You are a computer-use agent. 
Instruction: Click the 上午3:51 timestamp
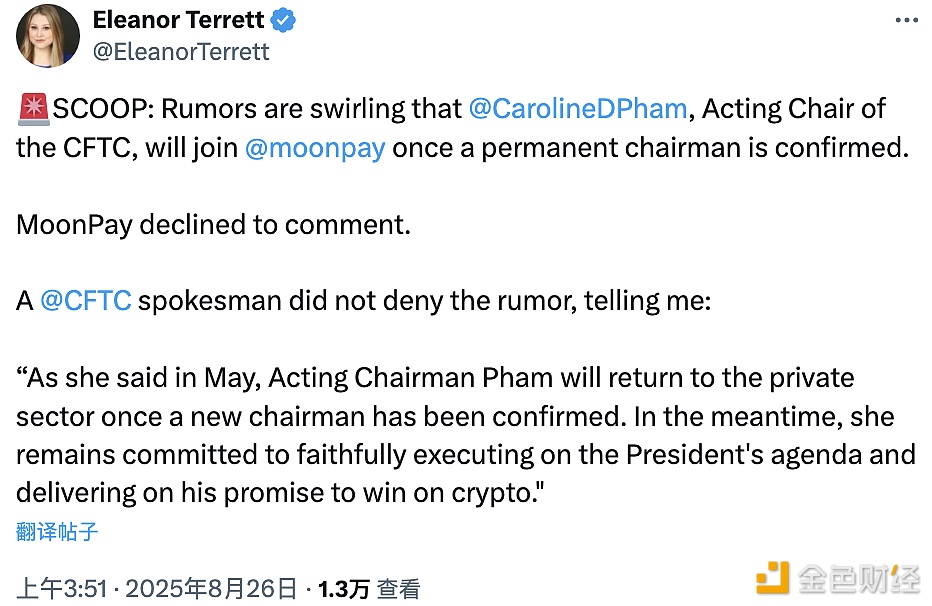[61, 589]
